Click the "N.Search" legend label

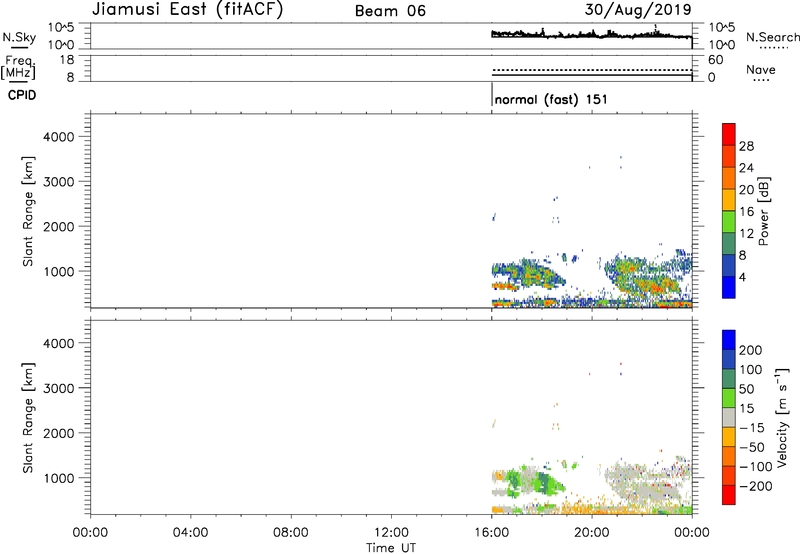[x=772, y=37]
